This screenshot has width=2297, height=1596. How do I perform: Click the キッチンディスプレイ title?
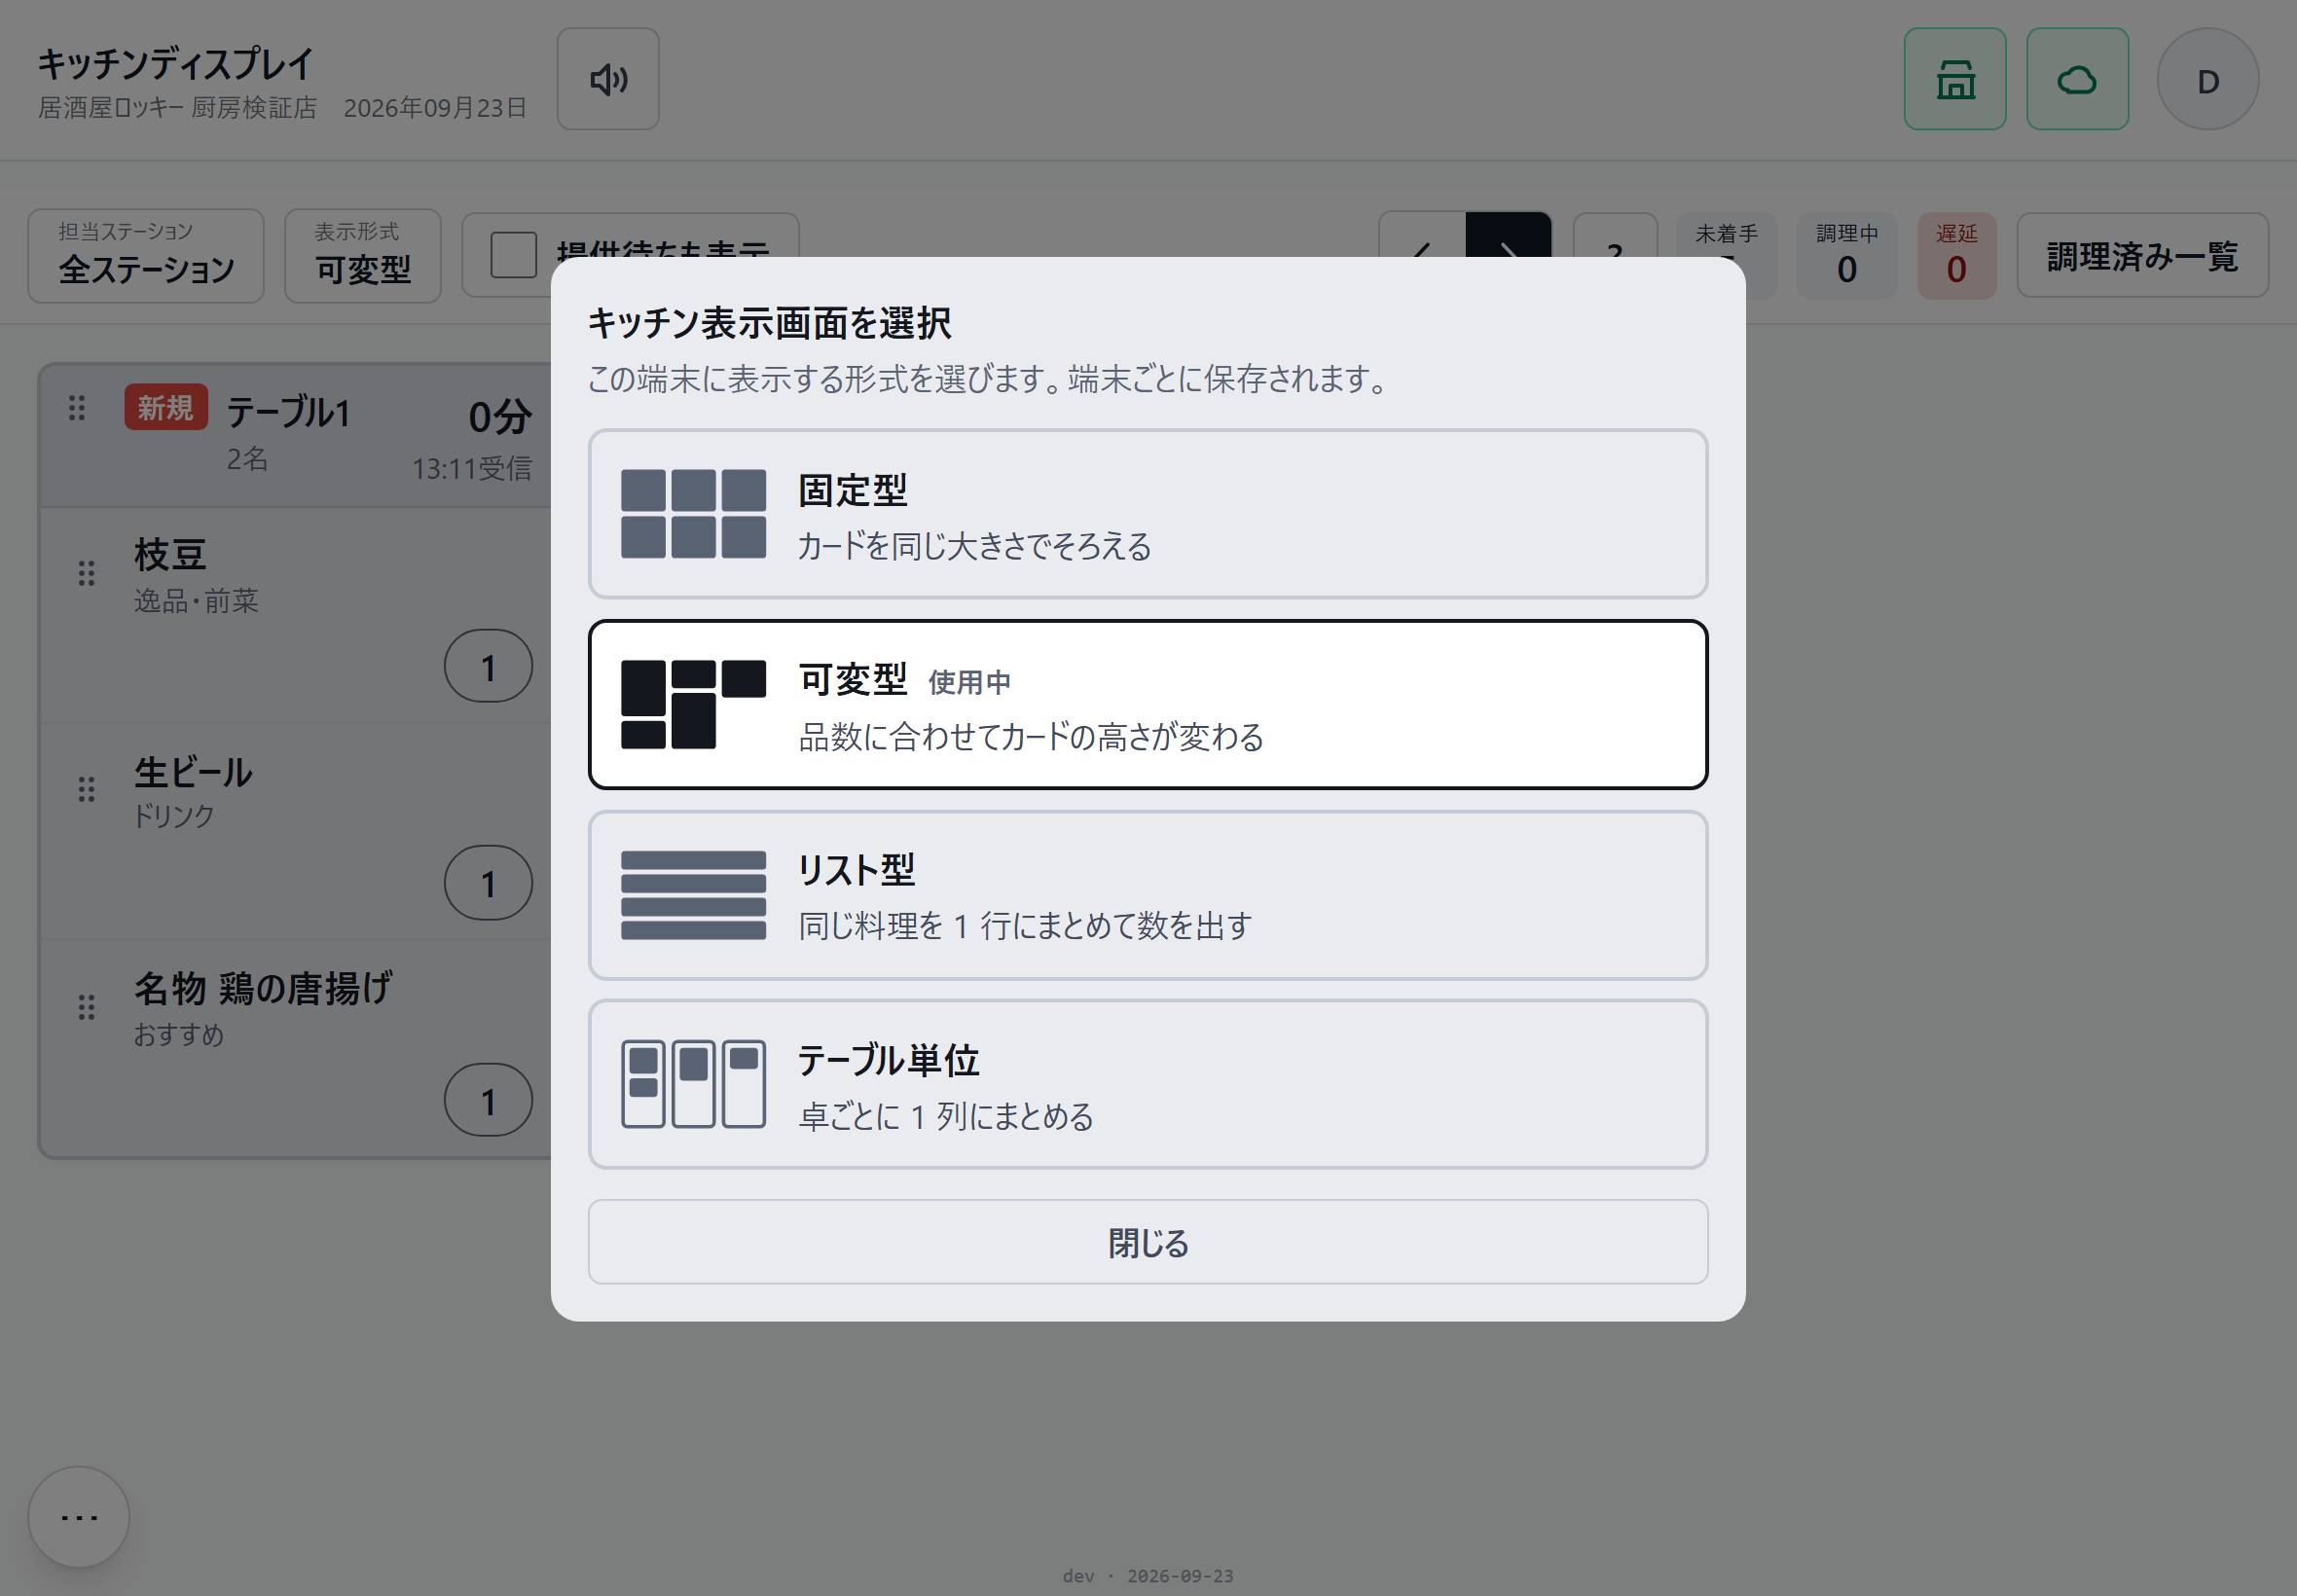click(x=176, y=64)
